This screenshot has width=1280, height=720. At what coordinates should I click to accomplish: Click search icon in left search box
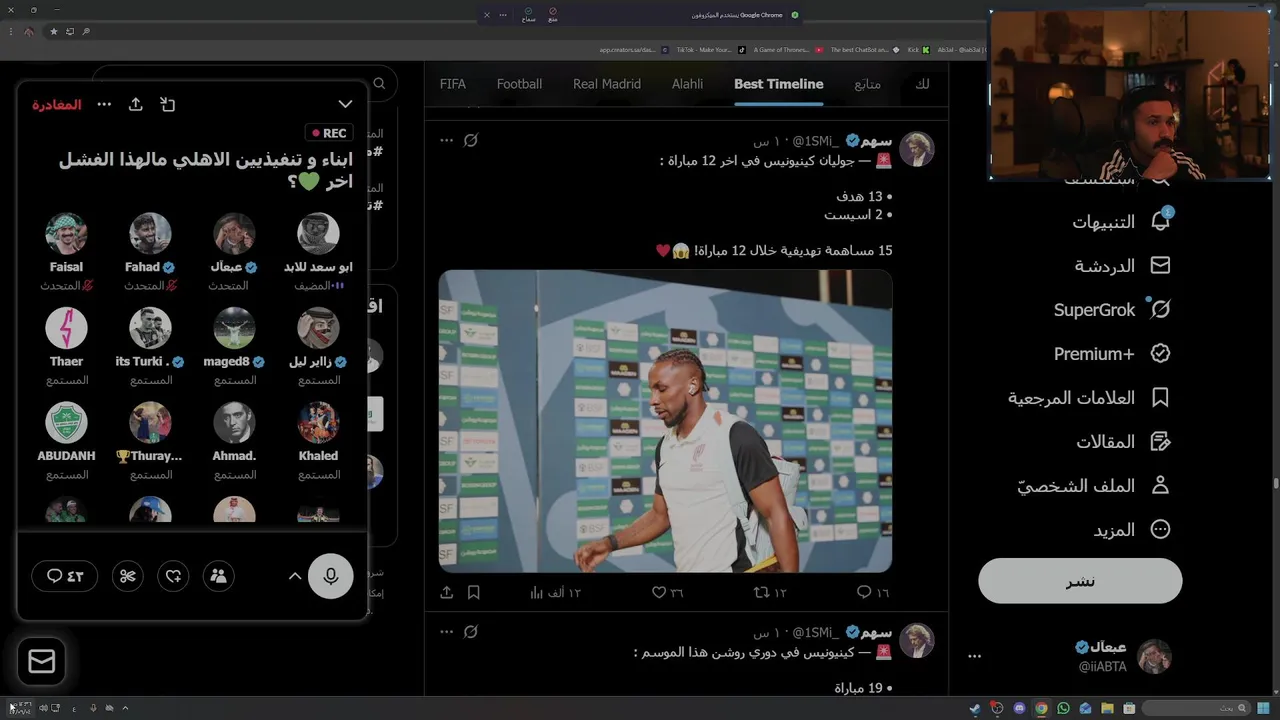pos(379,84)
